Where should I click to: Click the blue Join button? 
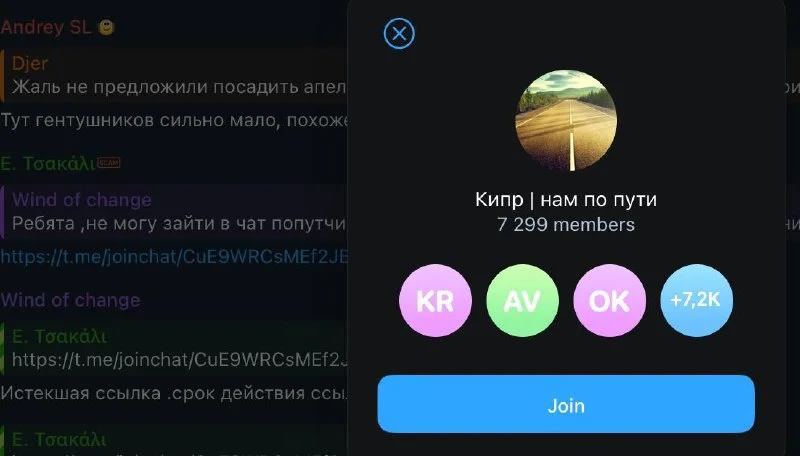pyautogui.click(x=566, y=404)
